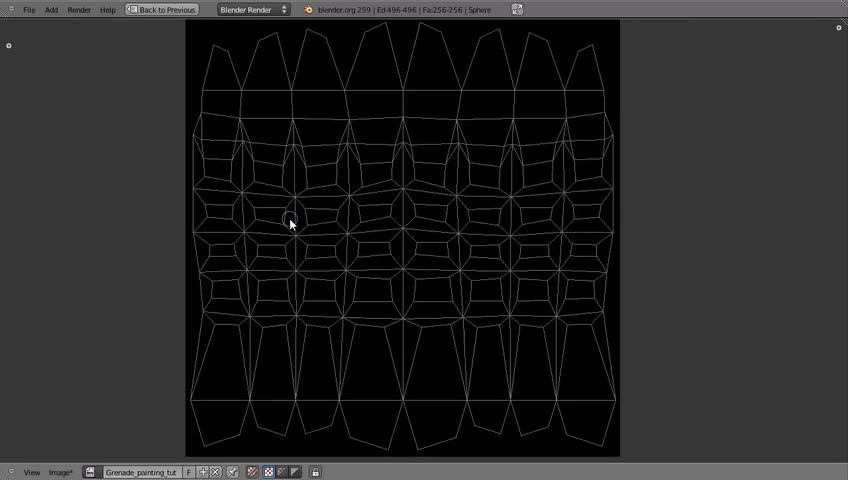This screenshot has width=848, height=480.
Task: Open the Help menu
Action: point(108,10)
